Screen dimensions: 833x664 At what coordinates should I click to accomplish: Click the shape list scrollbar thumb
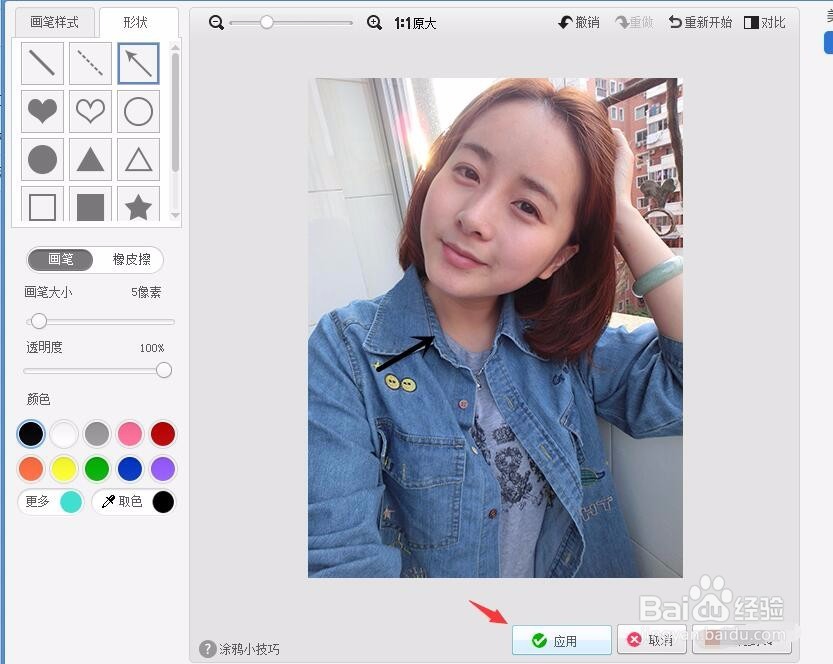click(x=175, y=112)
